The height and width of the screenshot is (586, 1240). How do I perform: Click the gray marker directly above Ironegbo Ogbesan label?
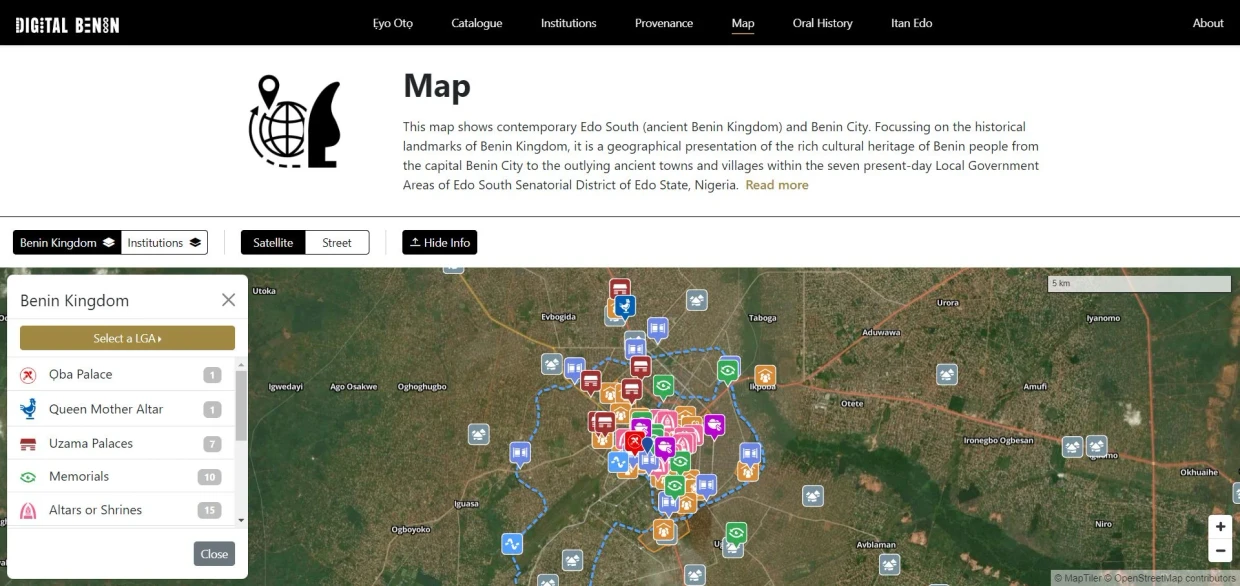[x=1073, y=446]
